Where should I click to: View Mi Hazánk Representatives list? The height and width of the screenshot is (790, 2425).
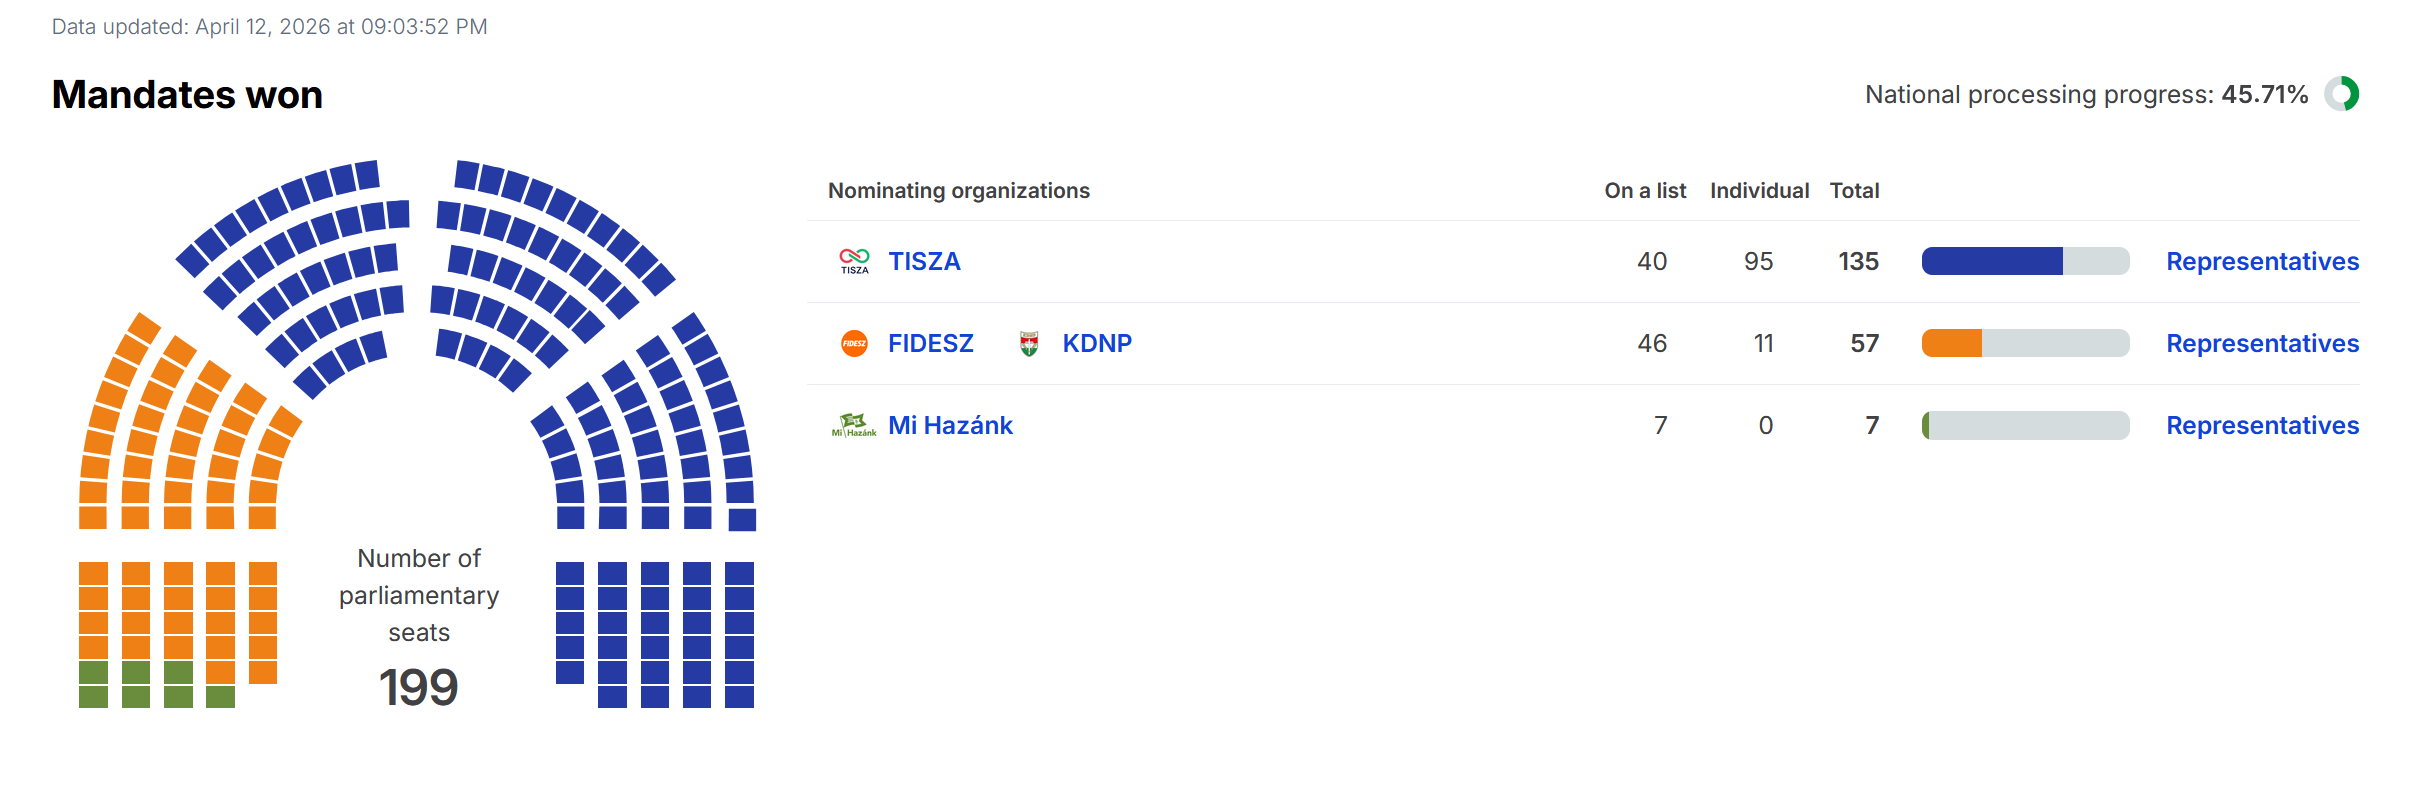pyautogui.click(x=2262, y=425)
